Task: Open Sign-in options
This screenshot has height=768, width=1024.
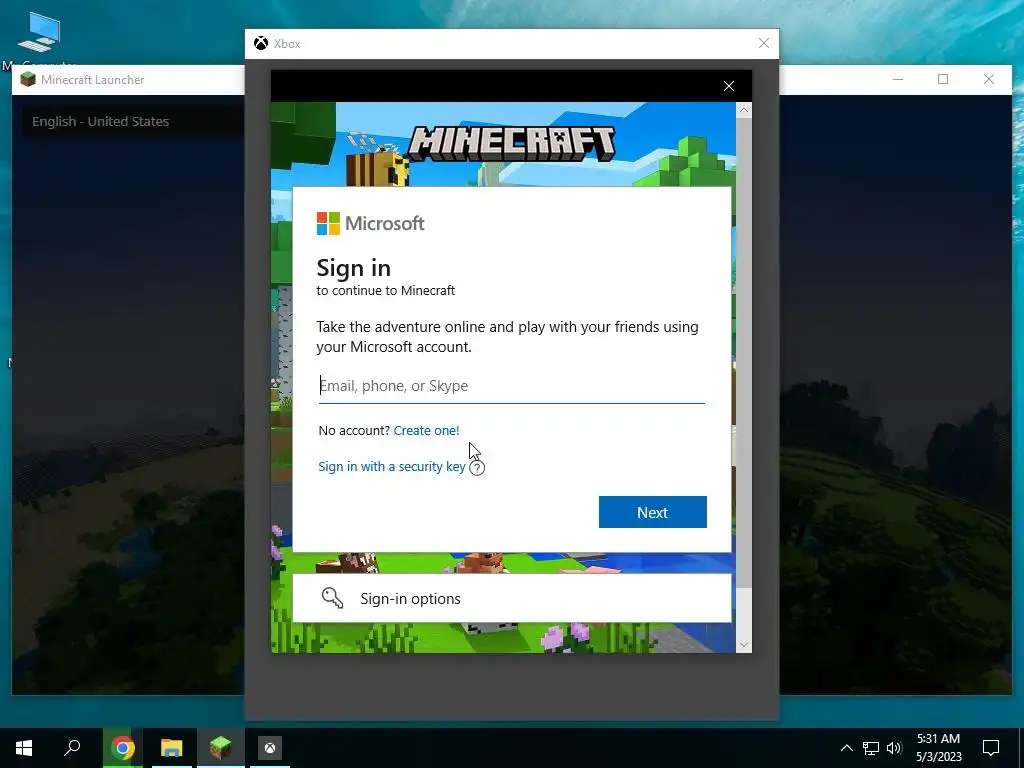Action: (512, 598)
